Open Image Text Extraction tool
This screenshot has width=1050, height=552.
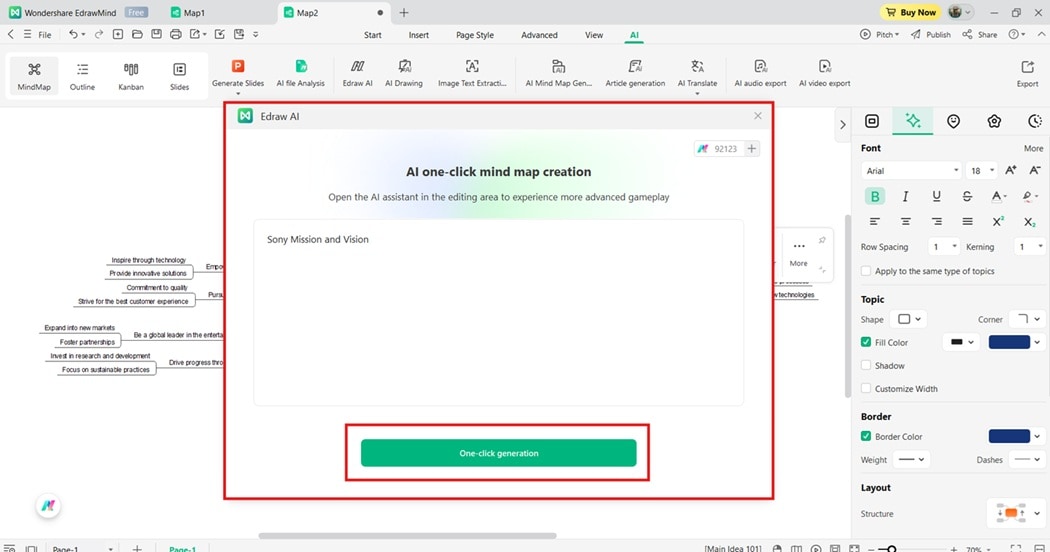pyautogui.click(x=472, y=74)
